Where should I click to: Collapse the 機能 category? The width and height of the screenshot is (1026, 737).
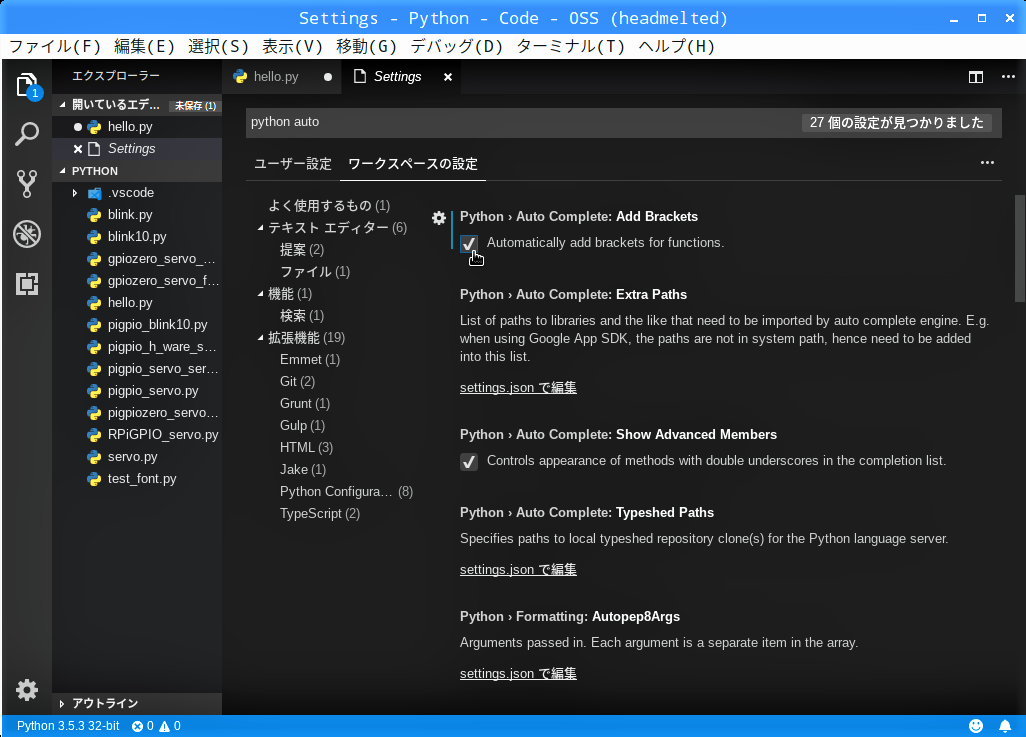click(x=260, y=294)
